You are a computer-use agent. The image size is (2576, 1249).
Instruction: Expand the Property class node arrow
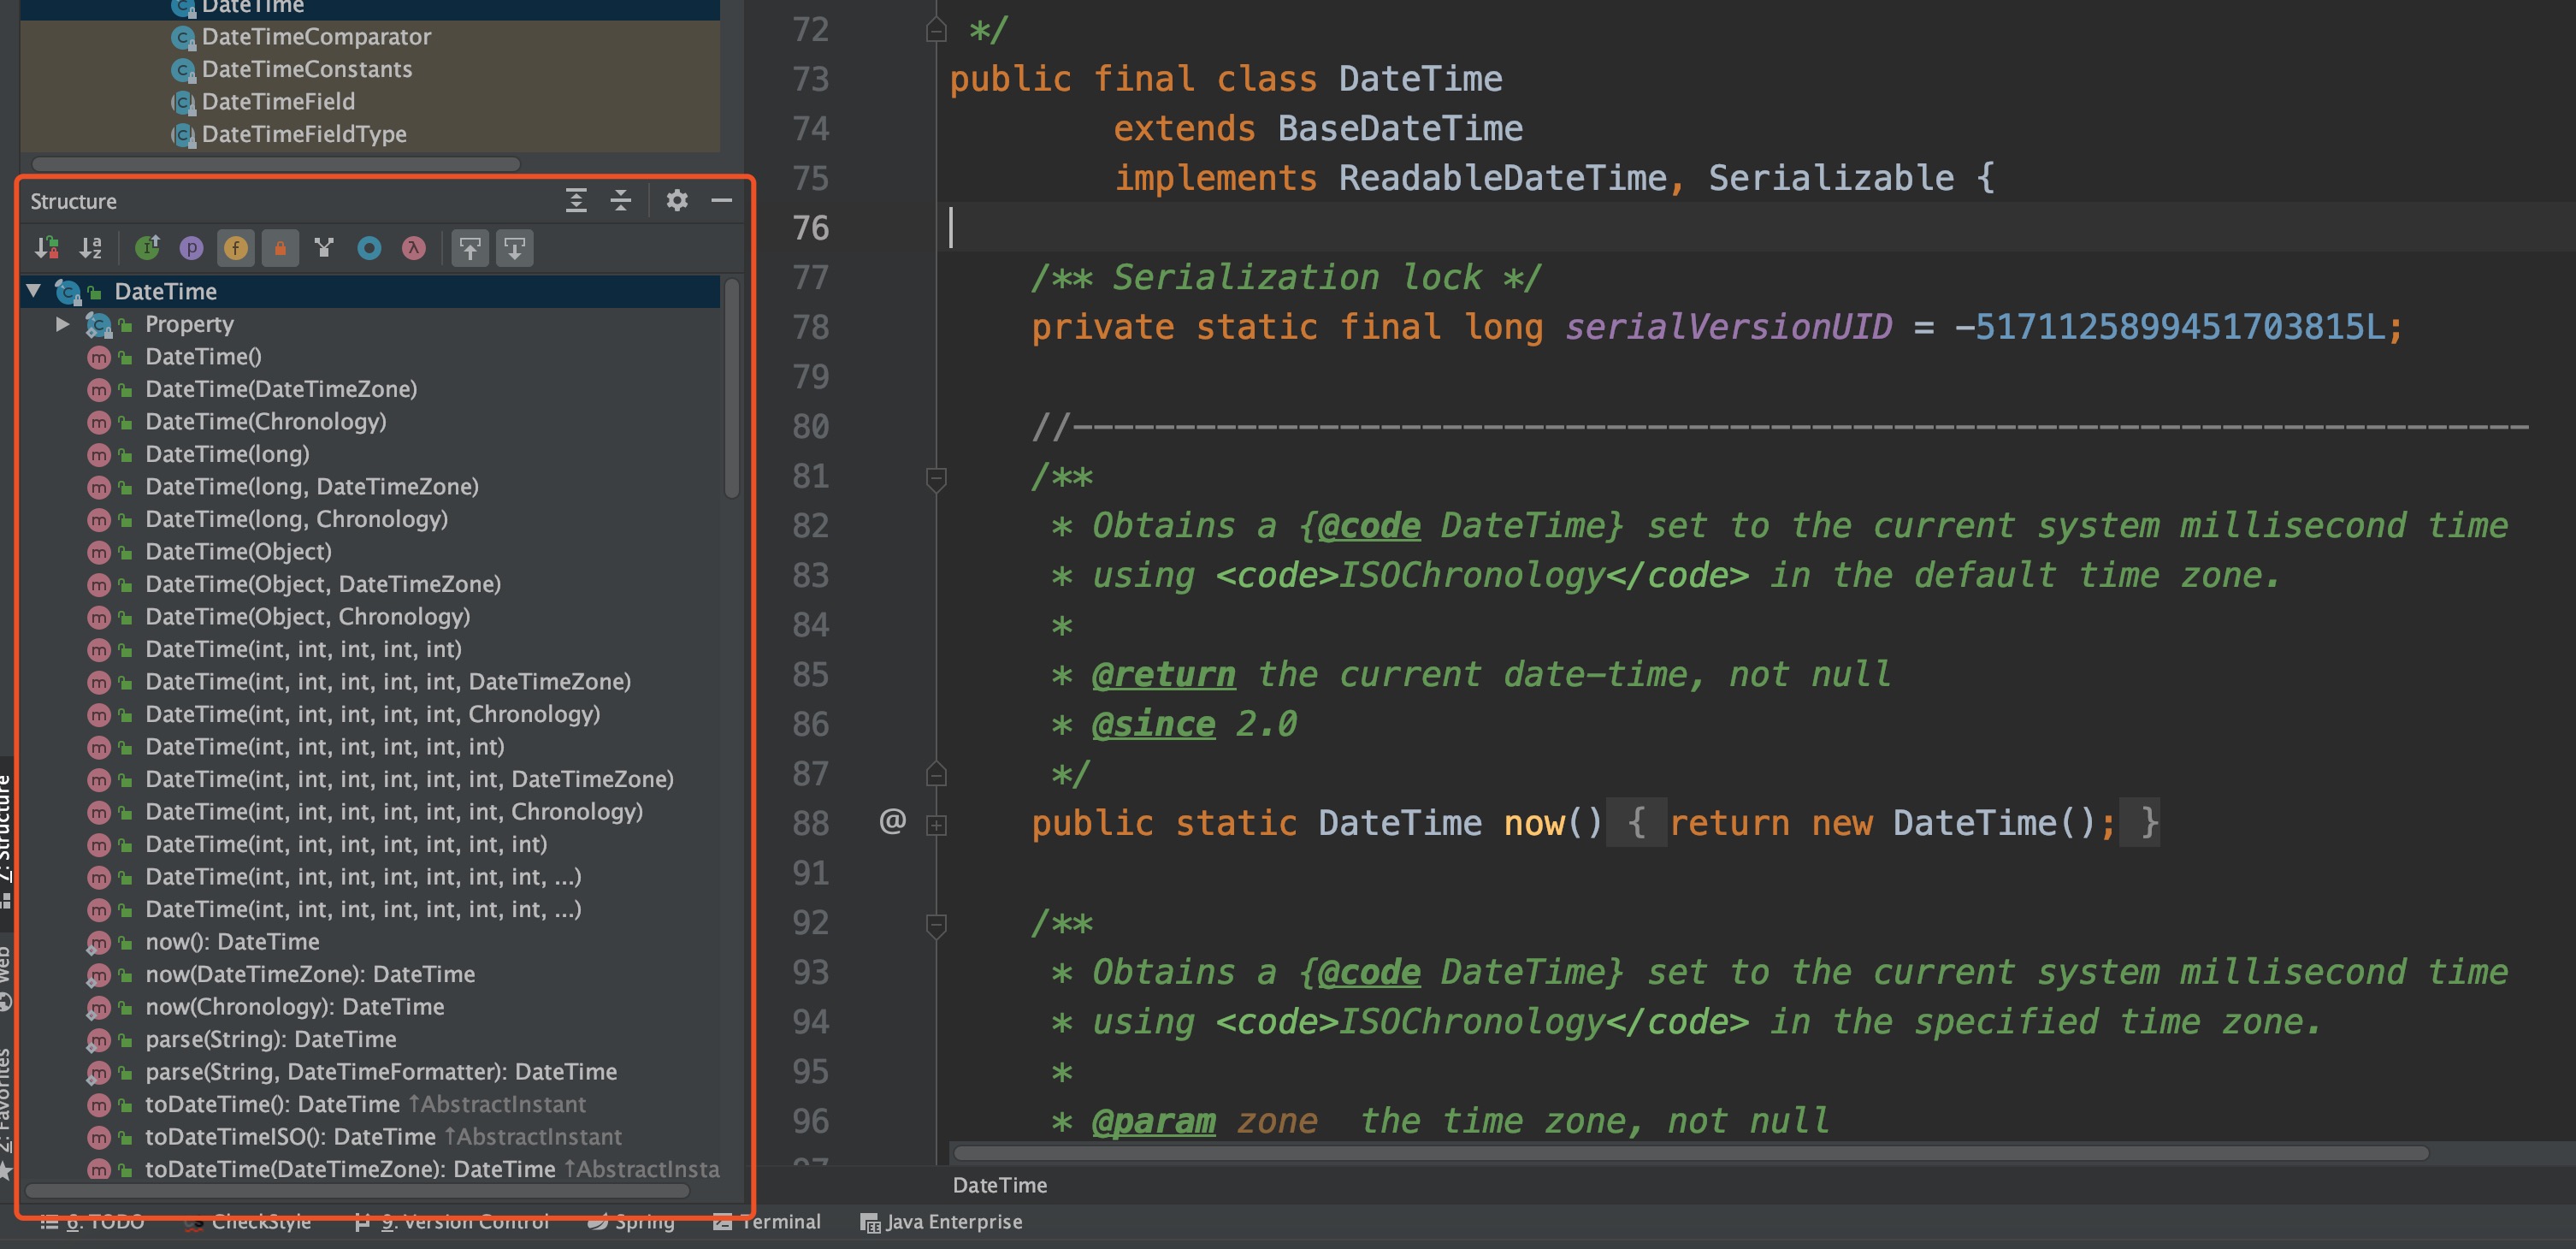[x=62, y=324]
